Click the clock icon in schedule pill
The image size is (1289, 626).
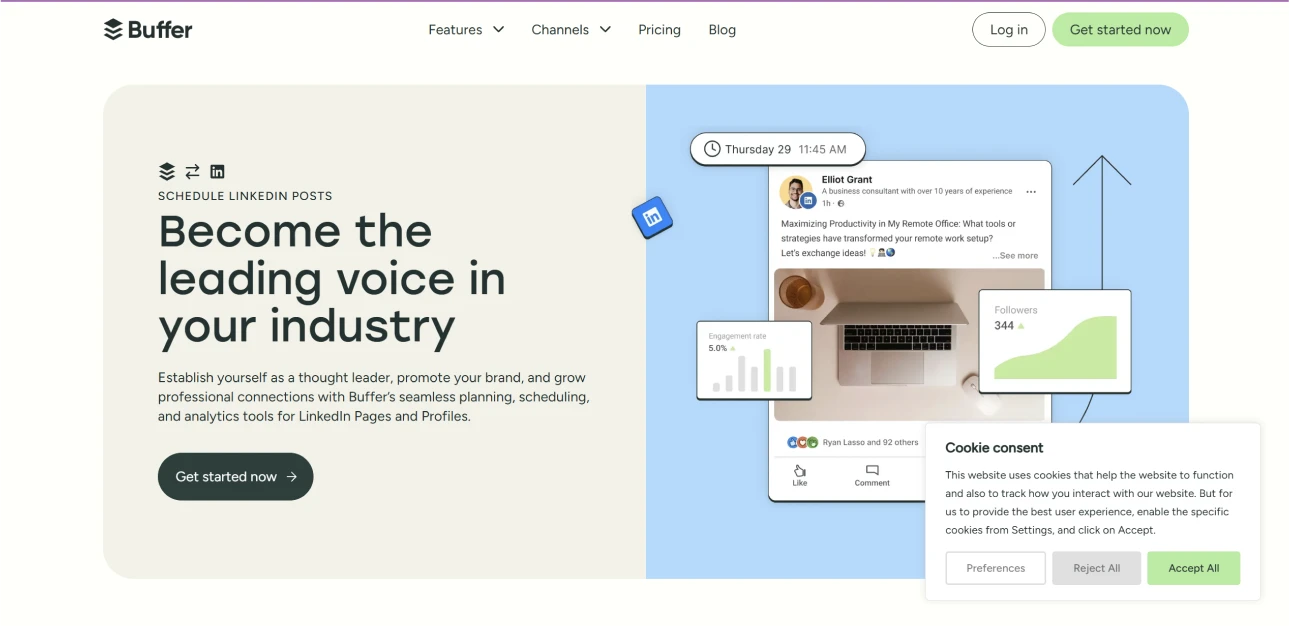(712, 149)
